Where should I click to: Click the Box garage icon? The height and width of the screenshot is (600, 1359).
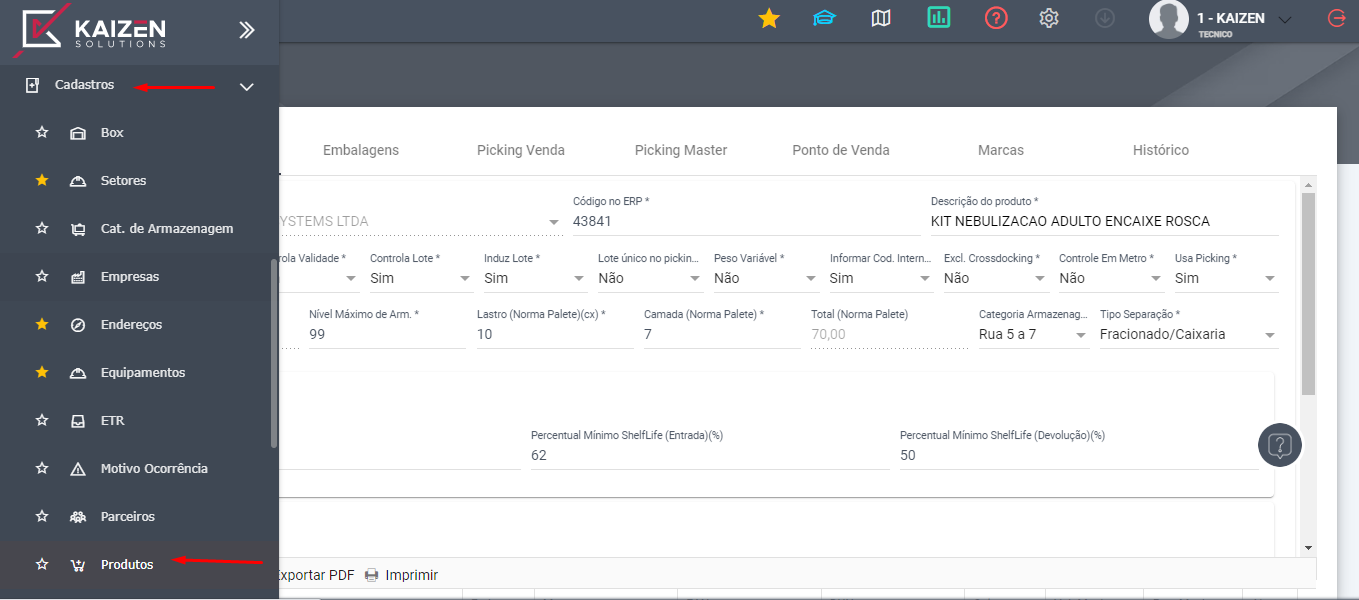[78, 133]
